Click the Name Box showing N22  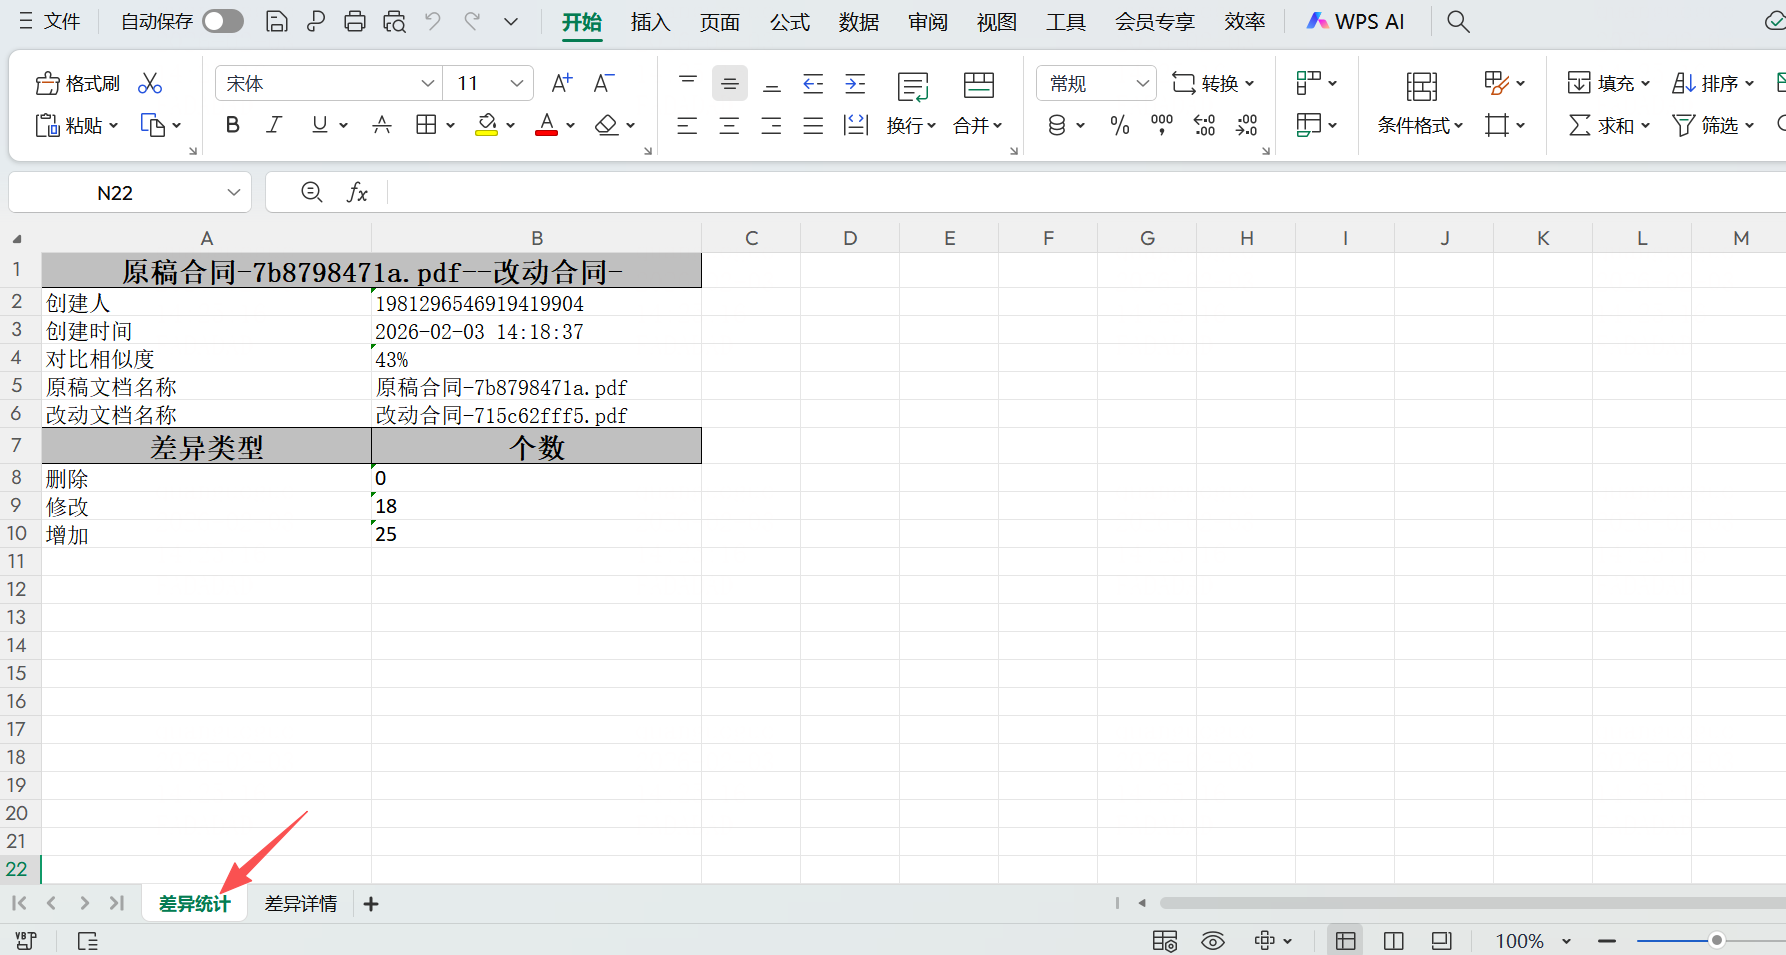[x=115, y=192]
